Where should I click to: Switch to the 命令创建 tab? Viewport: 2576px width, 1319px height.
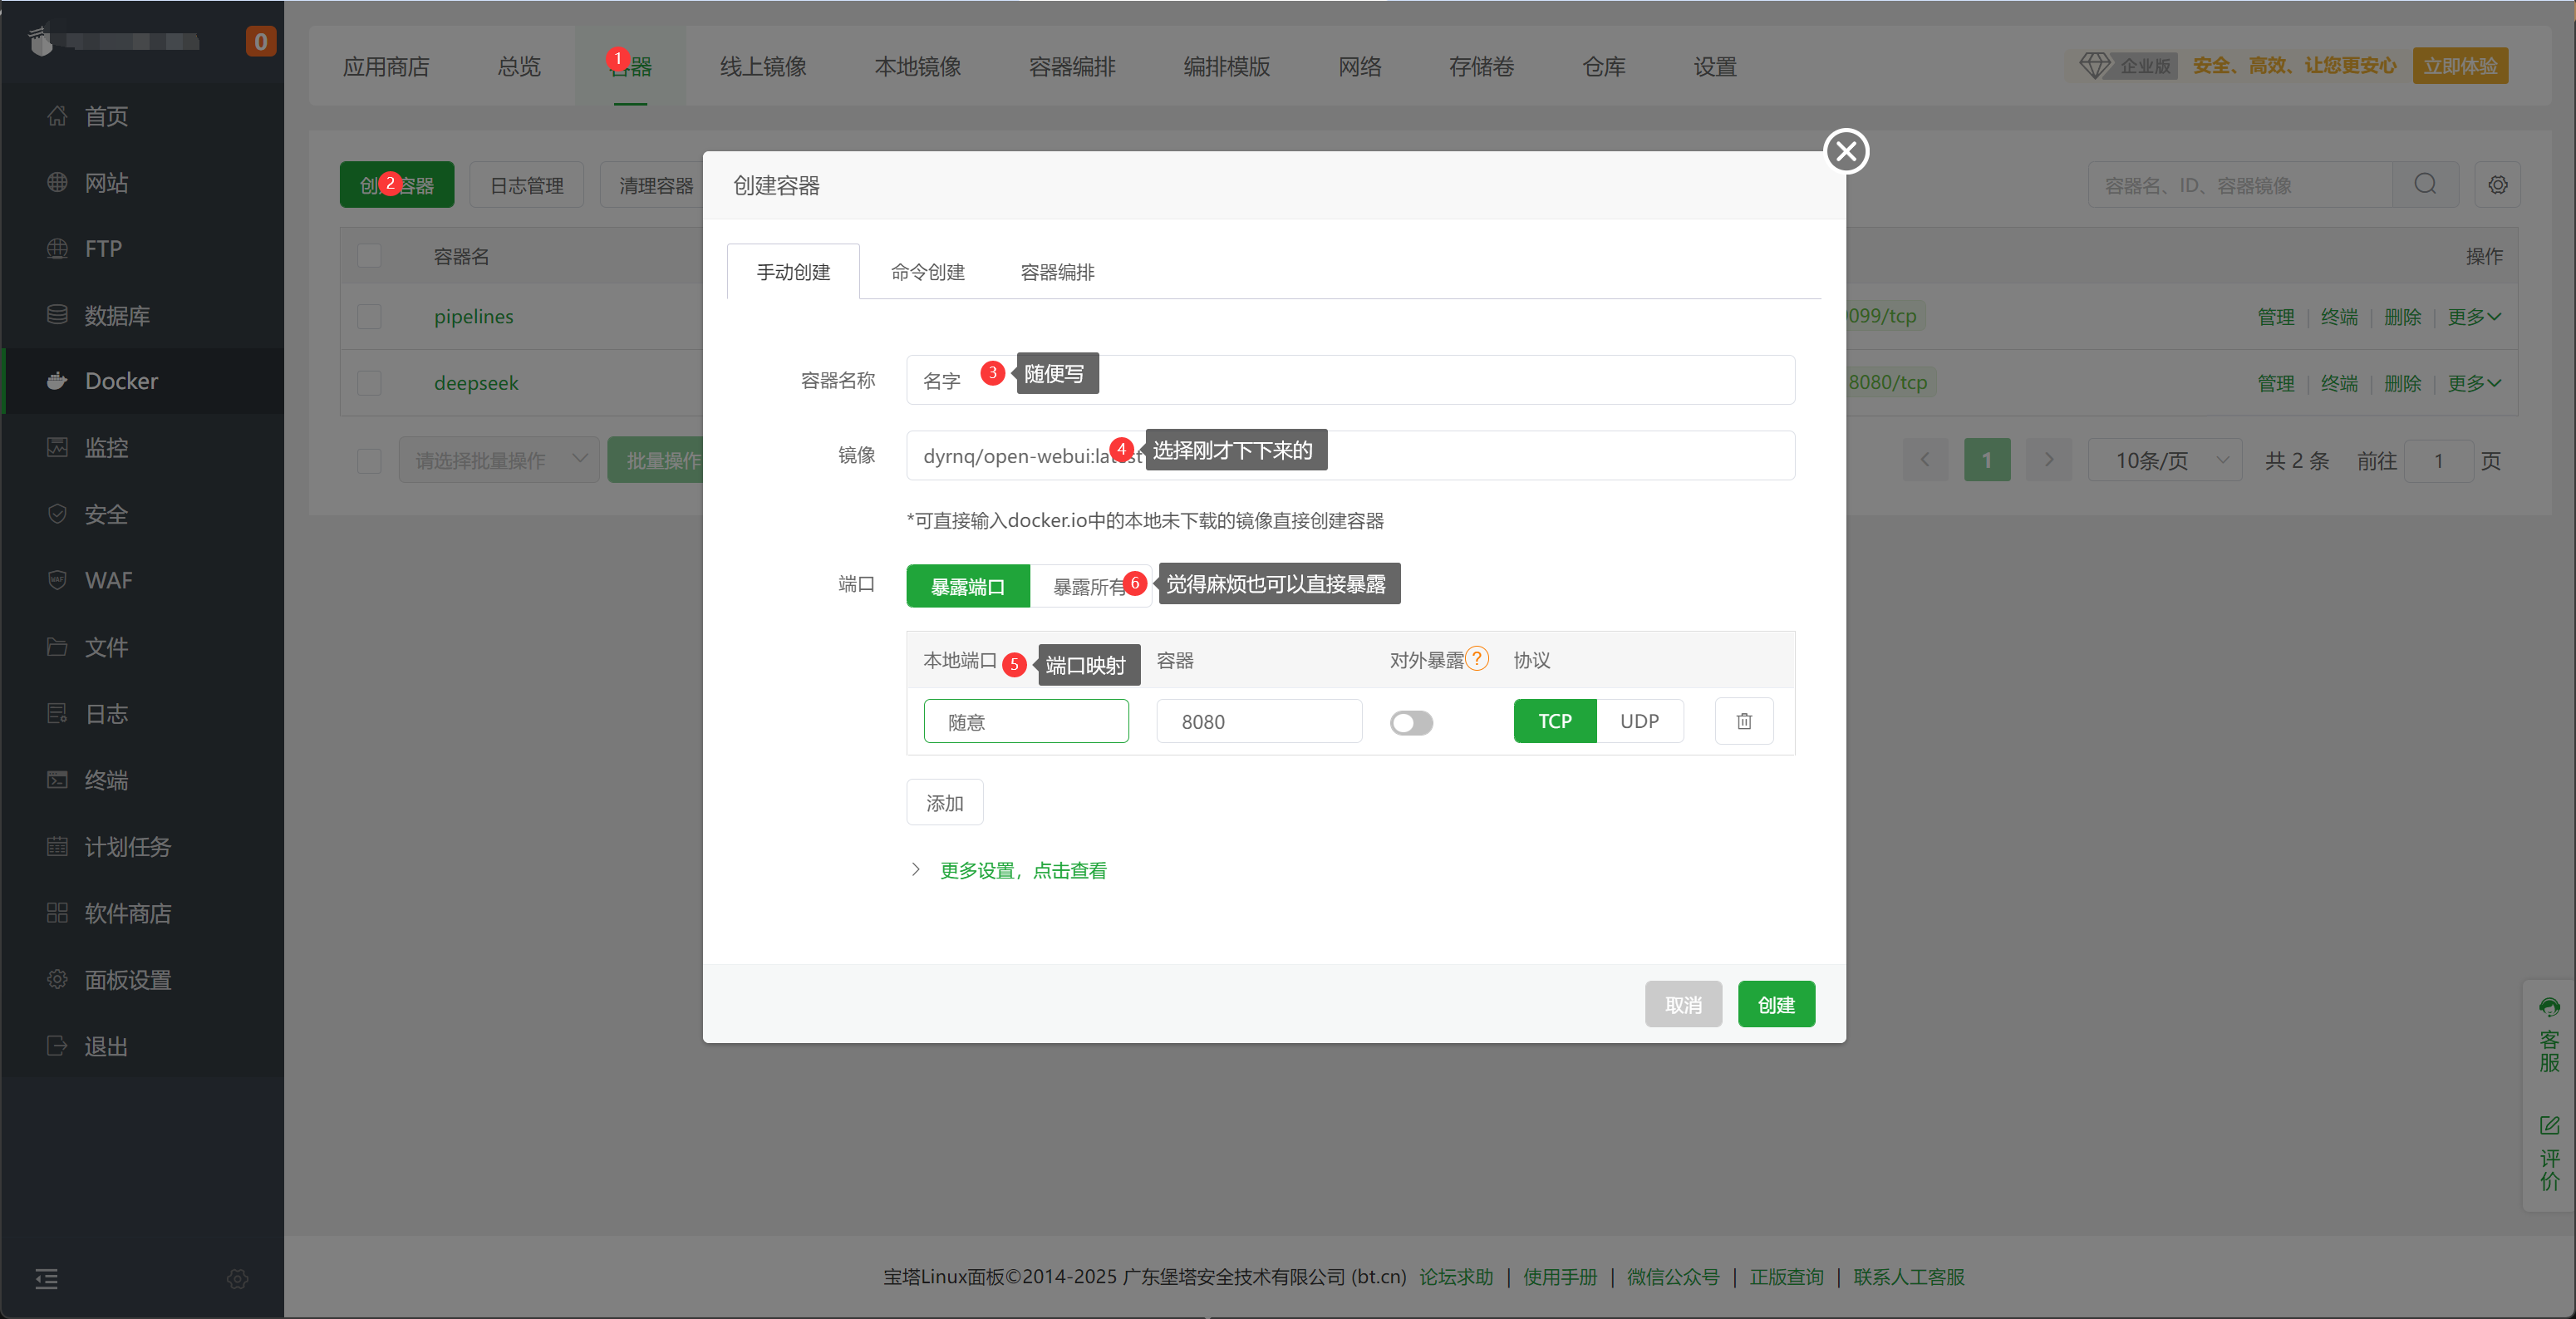927,272
